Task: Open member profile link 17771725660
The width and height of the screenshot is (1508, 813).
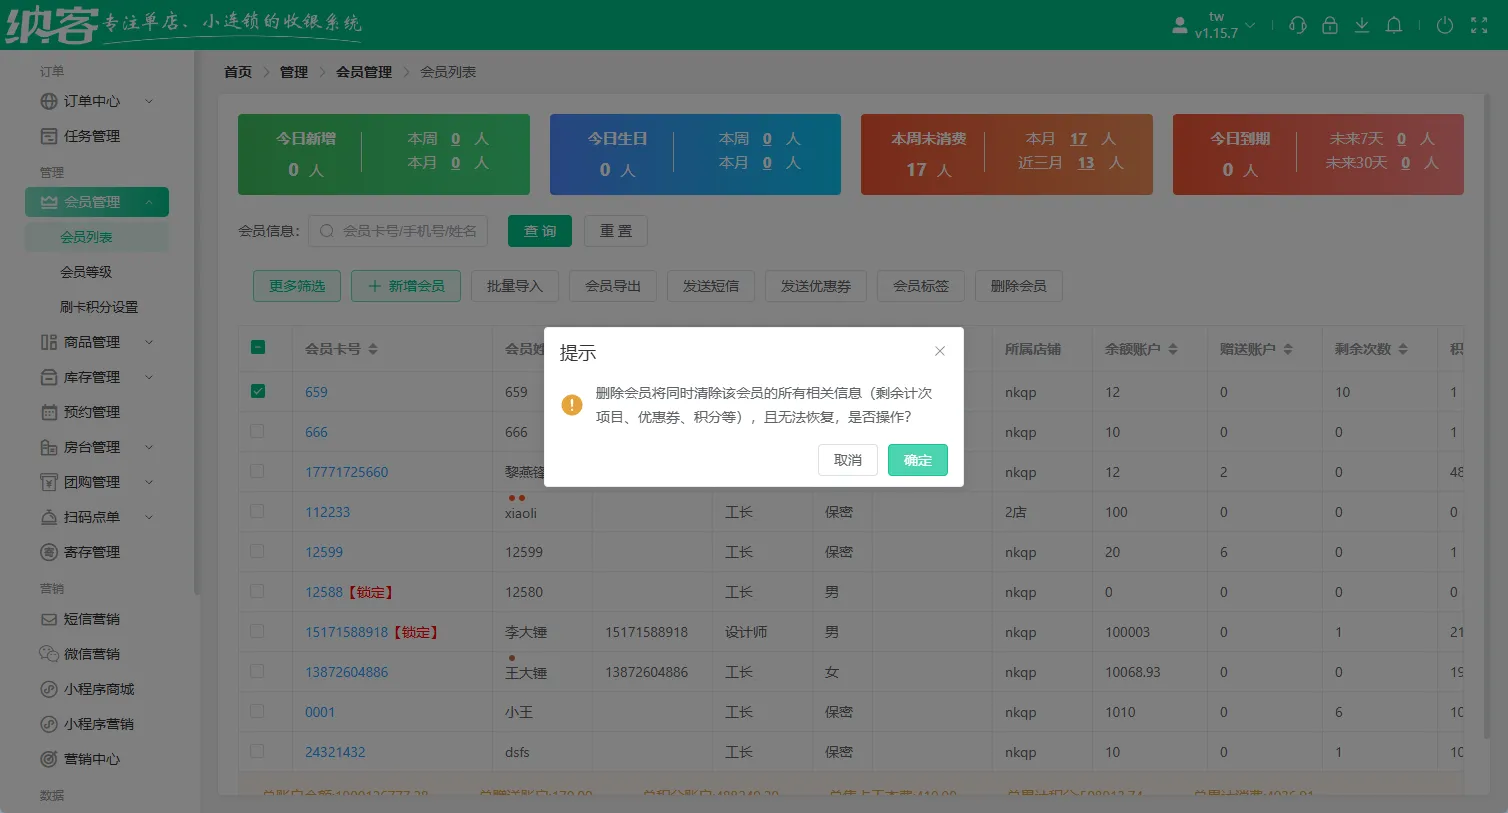Action: (x=346, y=471)
